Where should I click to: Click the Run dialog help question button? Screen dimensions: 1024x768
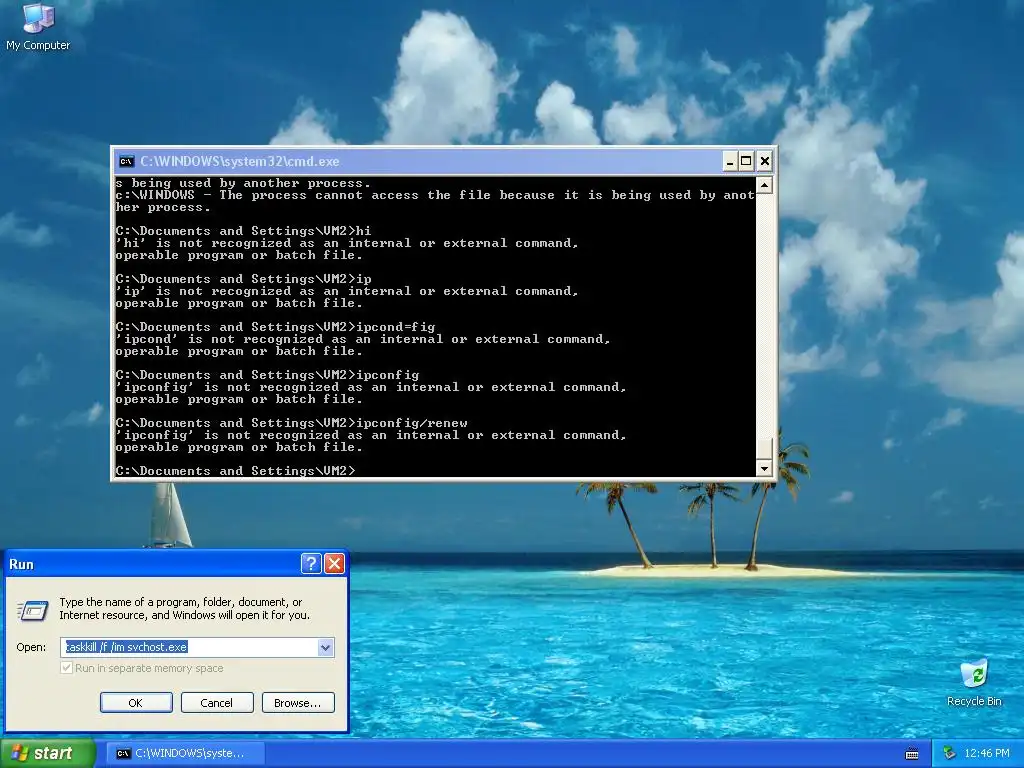311,564
